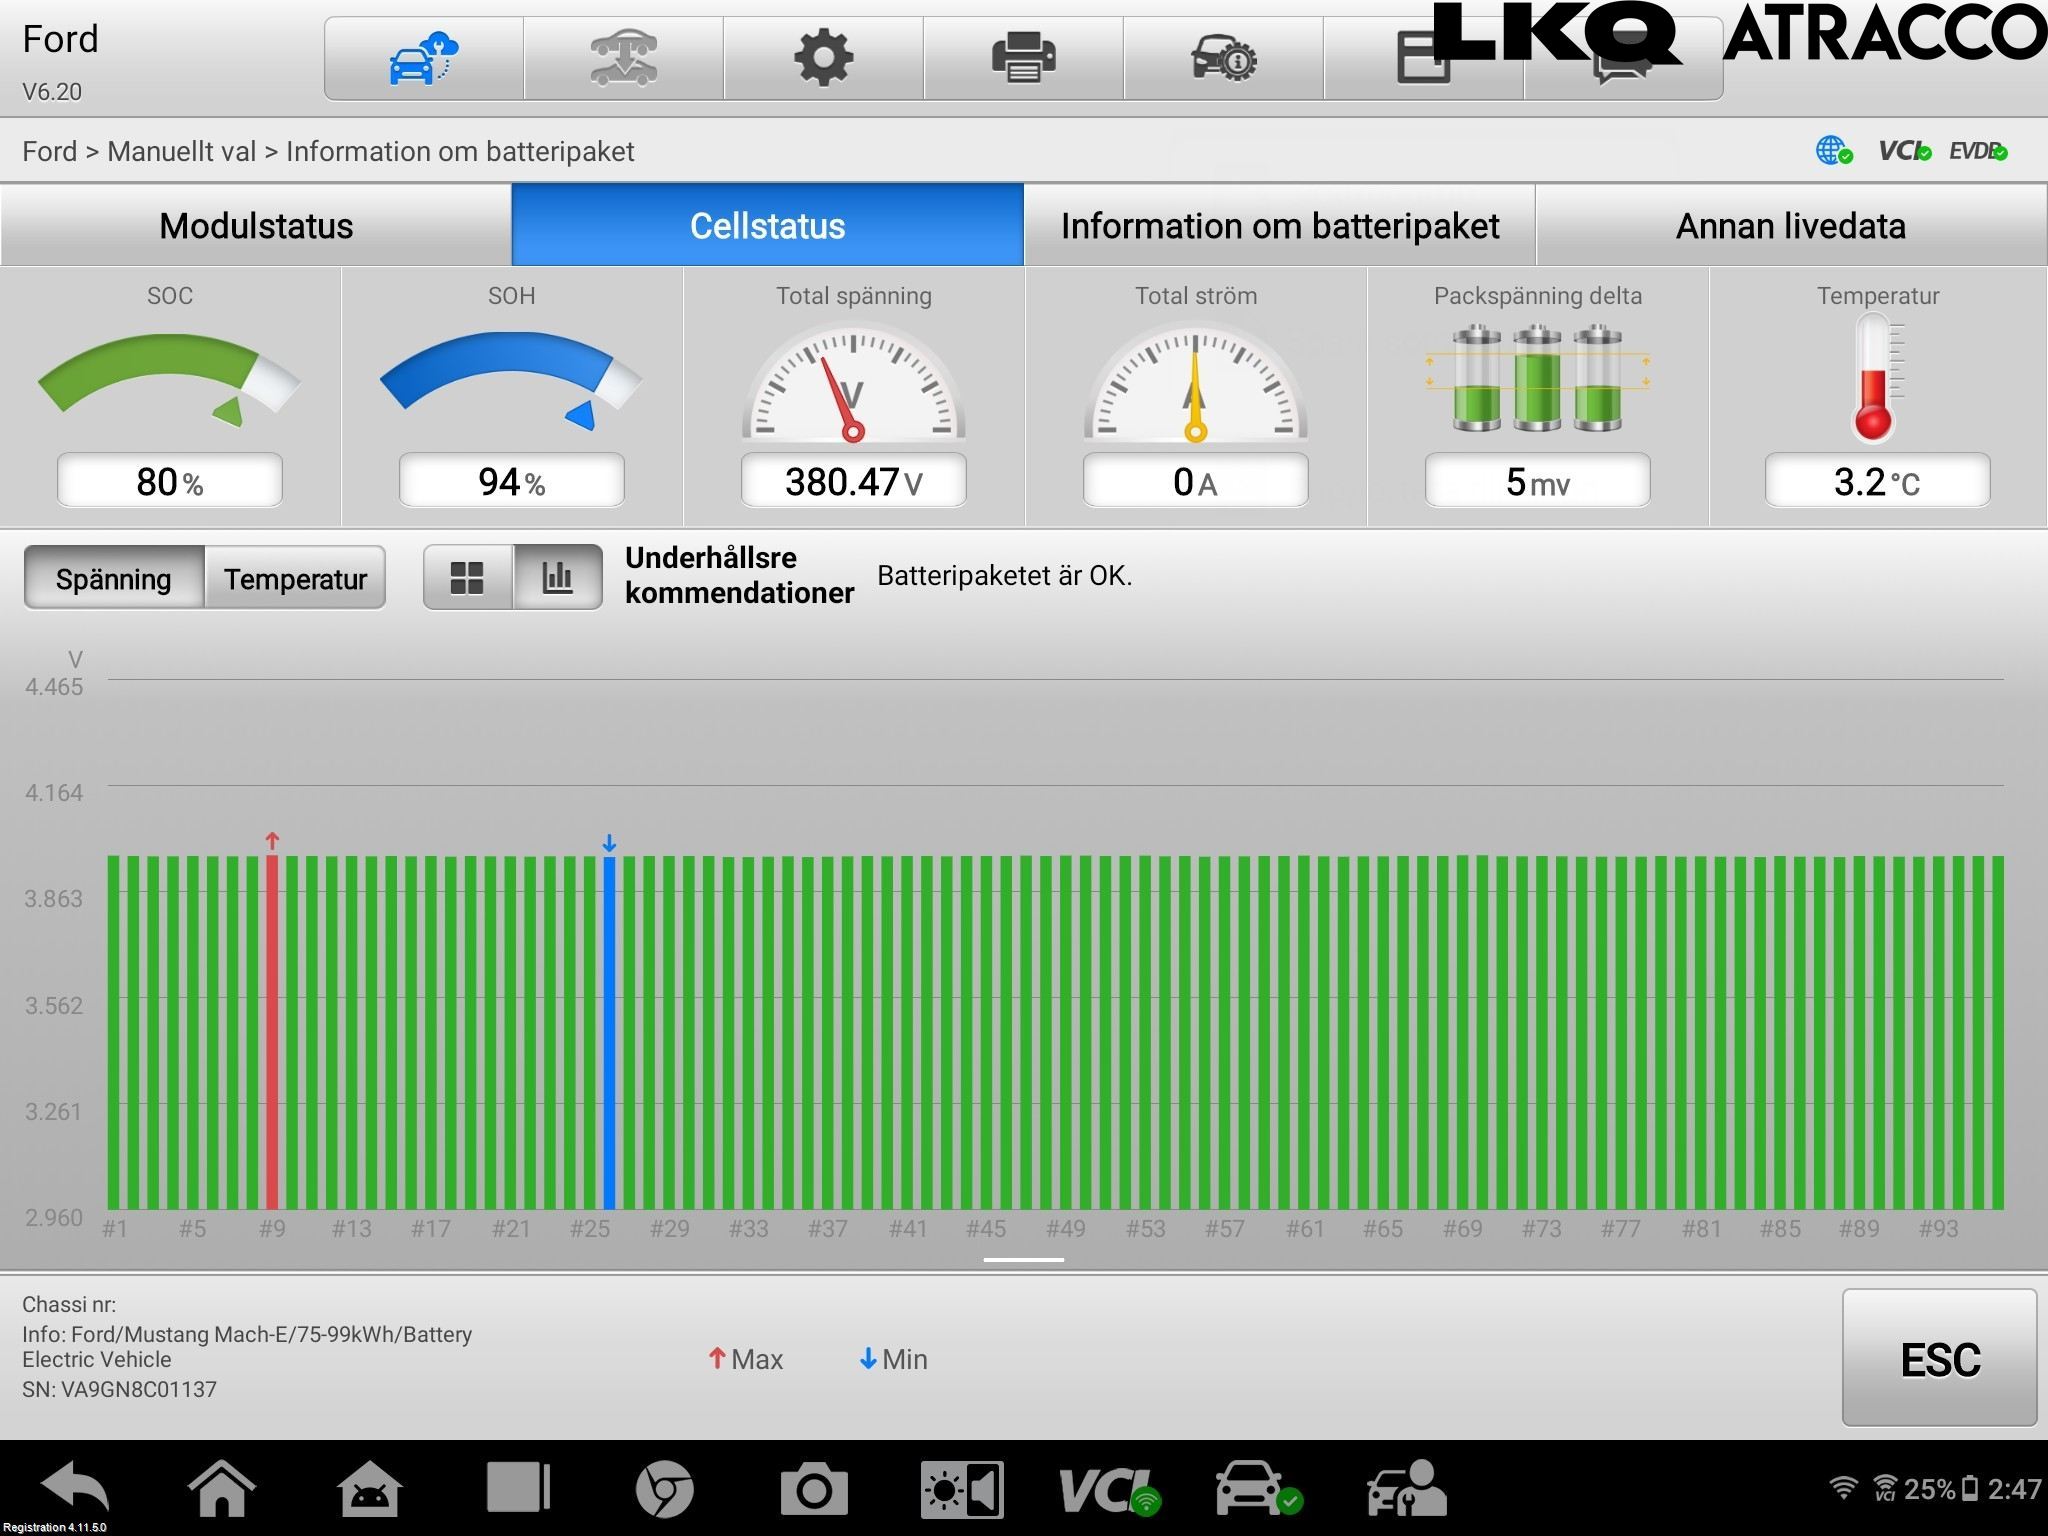
Task: Click the printer icon
Action: 1023,58
